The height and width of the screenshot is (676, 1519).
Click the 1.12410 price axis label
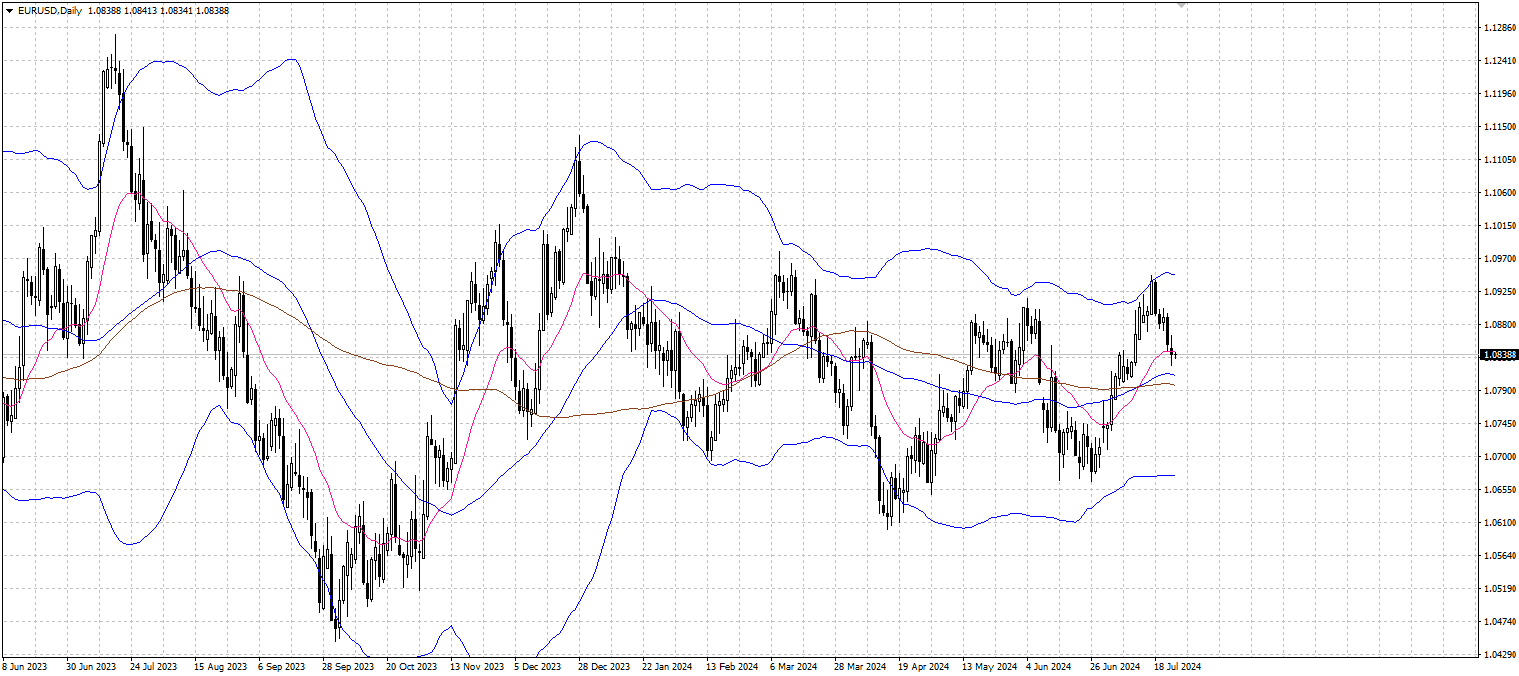[1500, 61]
